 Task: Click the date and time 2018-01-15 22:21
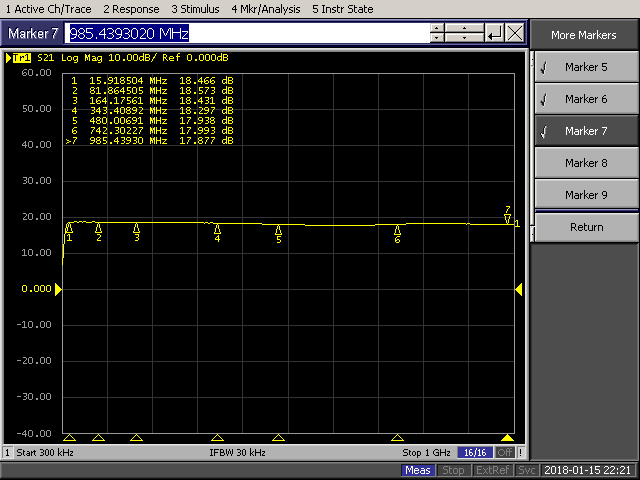tap(588, 470)
